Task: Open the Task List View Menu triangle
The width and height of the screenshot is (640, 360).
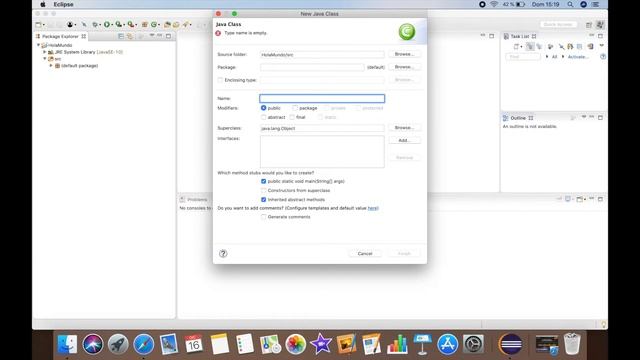Action: pos(601,46)
